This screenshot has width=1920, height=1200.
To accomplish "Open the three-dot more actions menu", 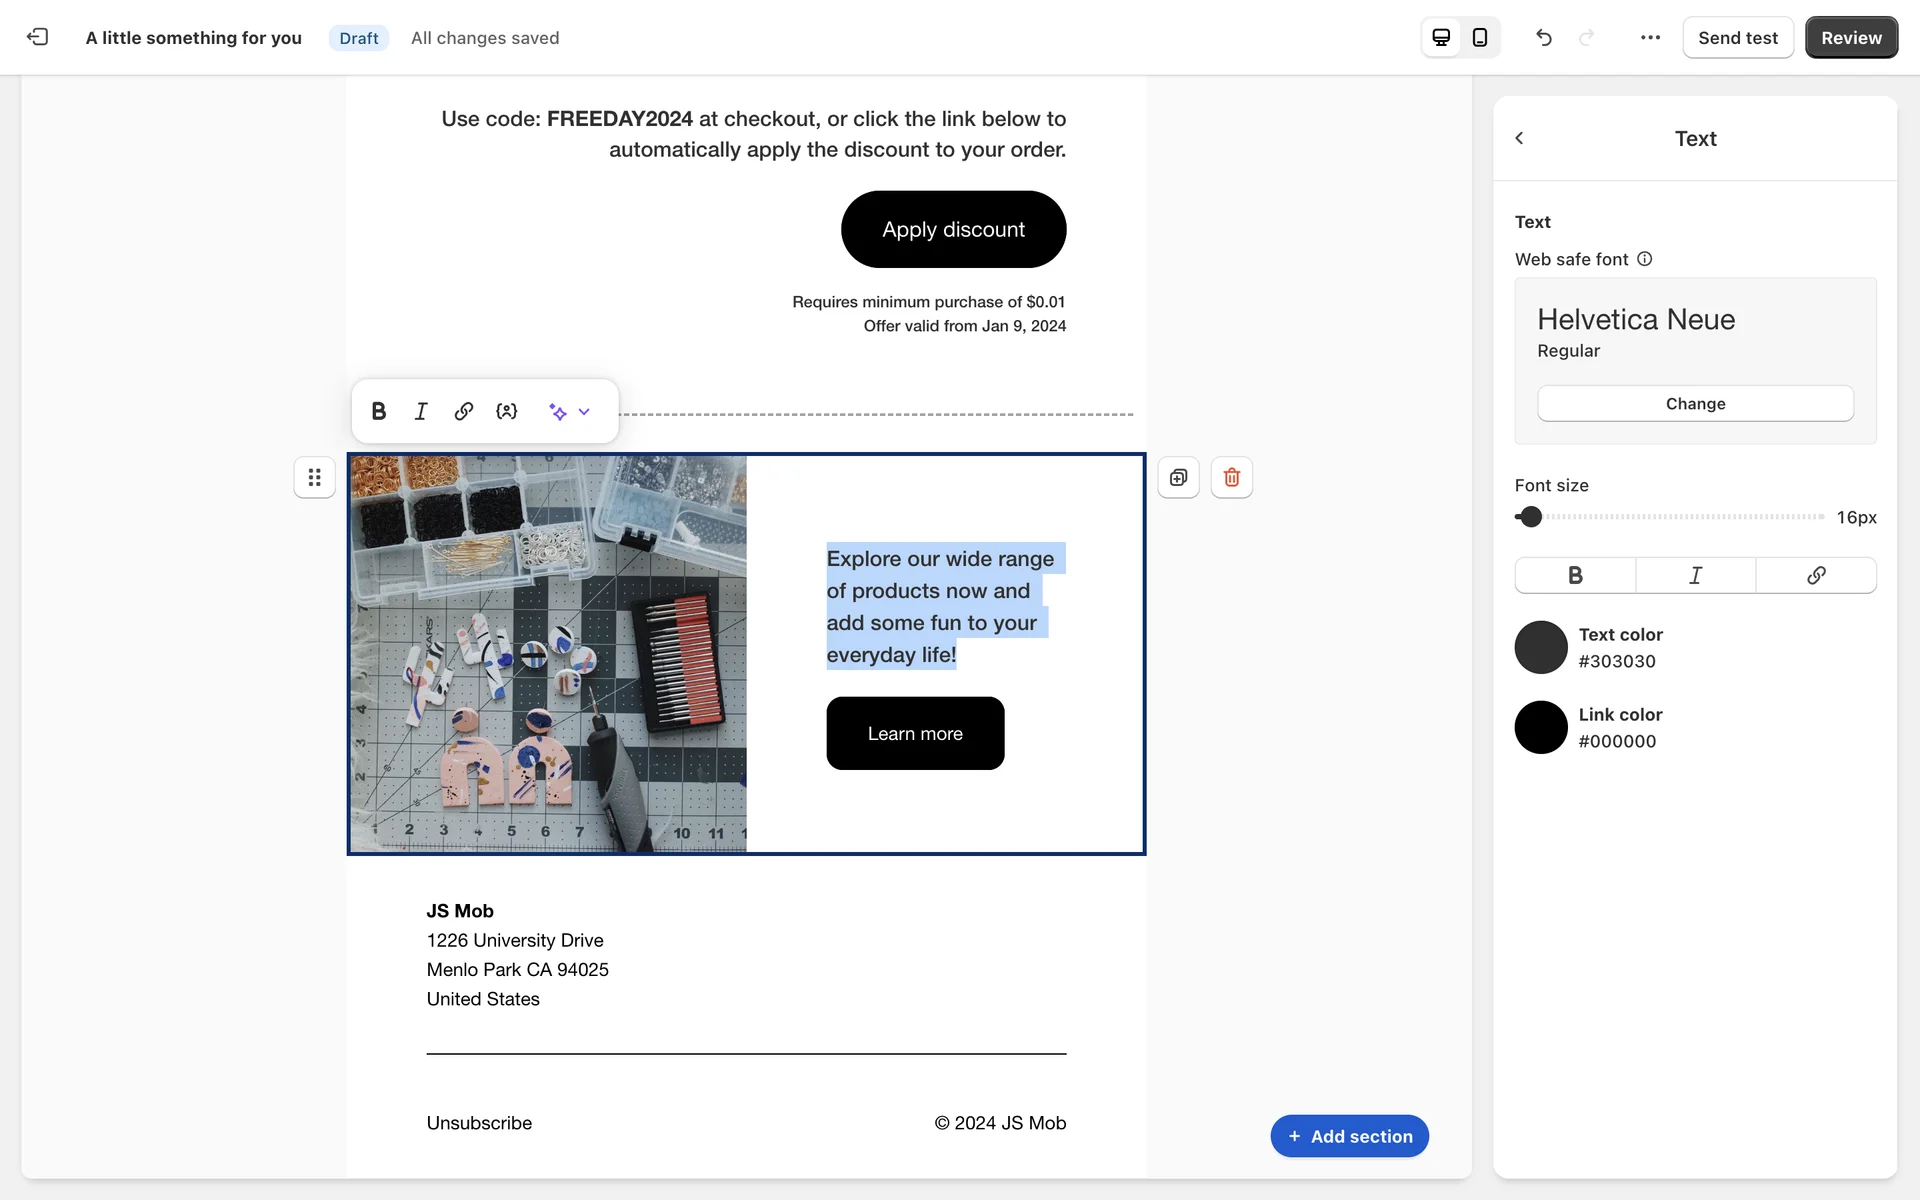I will click(x=1650, y=37).
